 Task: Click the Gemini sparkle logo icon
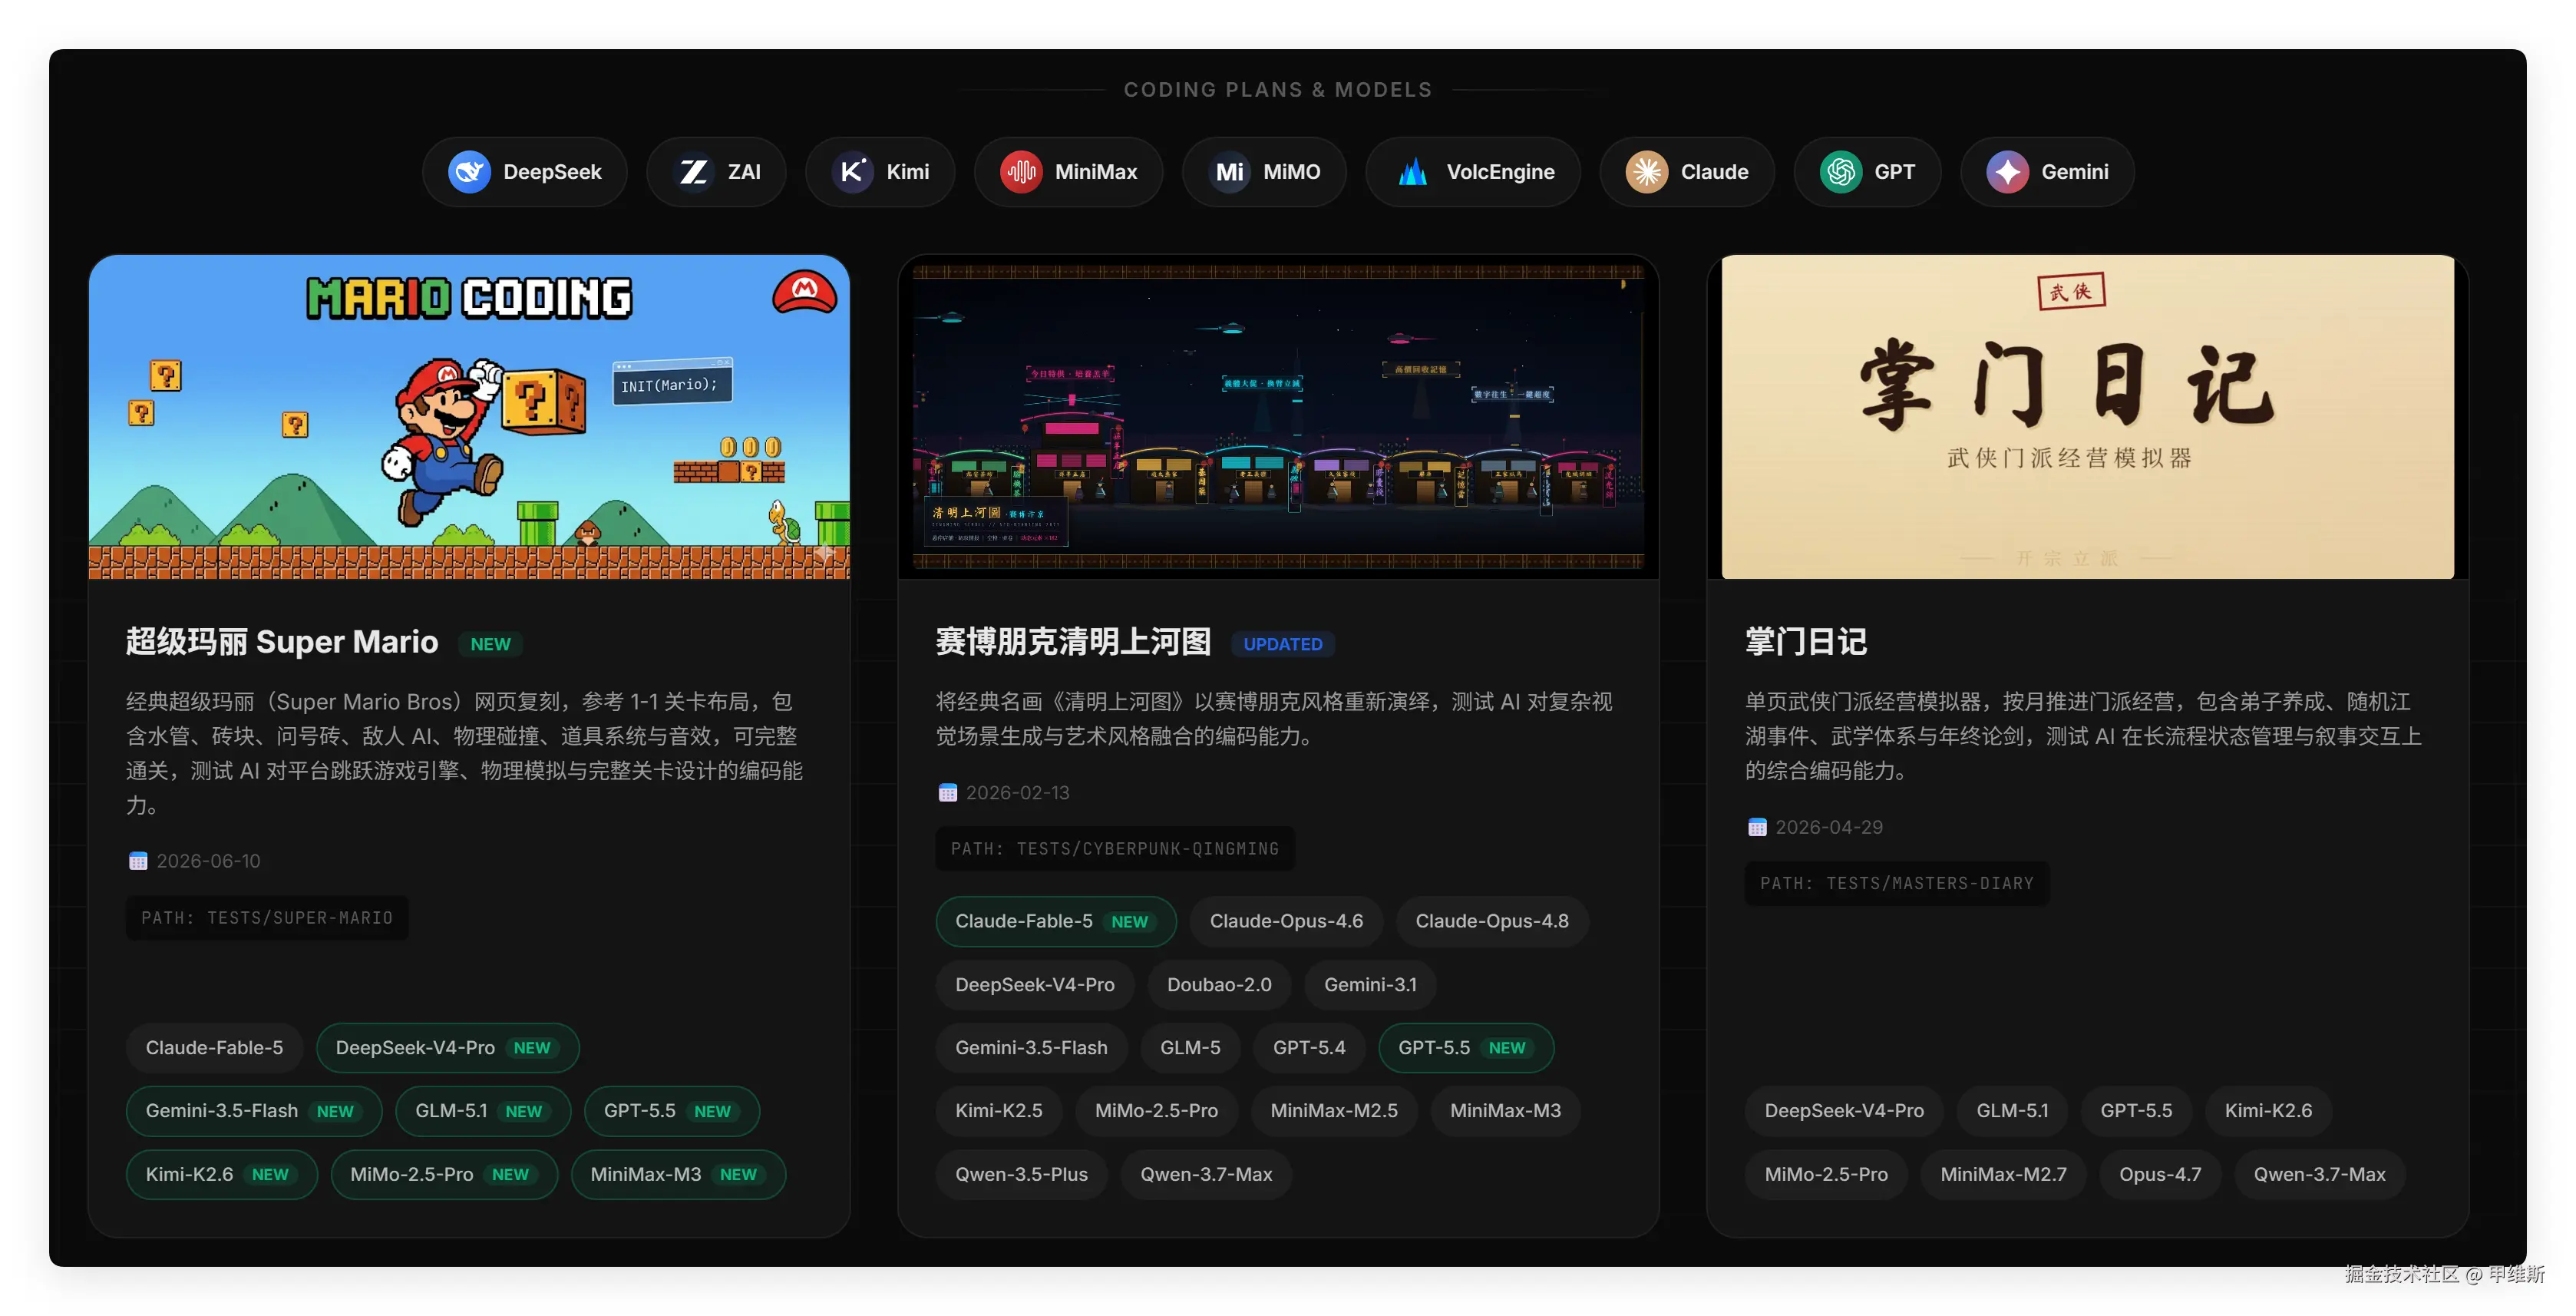pyautogui.click(x=2007, y=172)
